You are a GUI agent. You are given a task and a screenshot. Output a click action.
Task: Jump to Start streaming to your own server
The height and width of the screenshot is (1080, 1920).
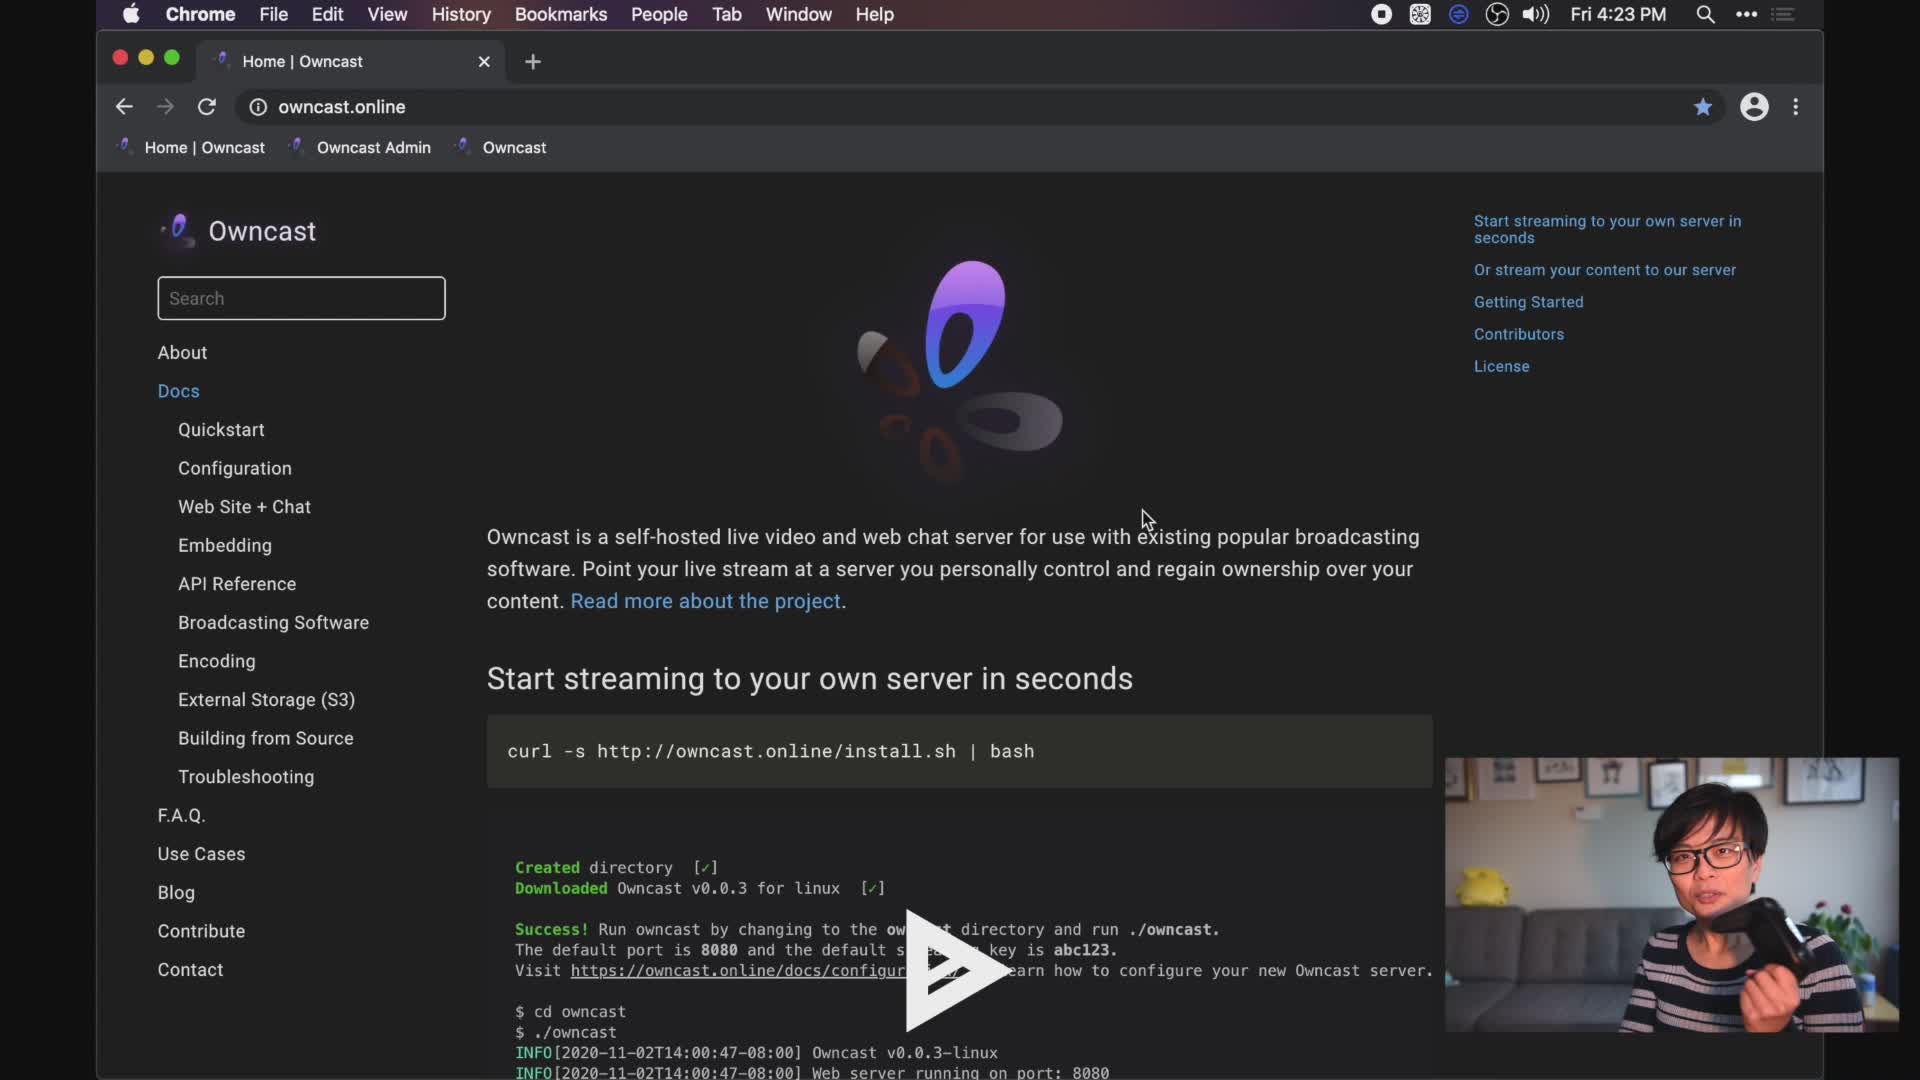click(x=1607, y=229)
